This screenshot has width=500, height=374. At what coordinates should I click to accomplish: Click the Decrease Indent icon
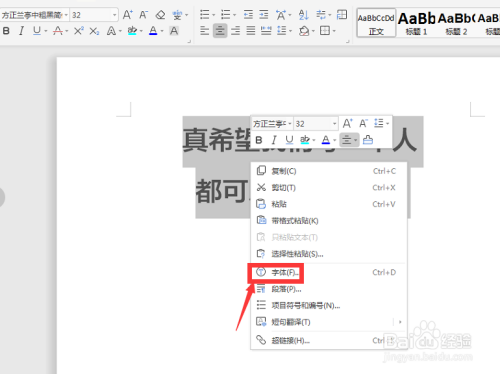point(248,15)
